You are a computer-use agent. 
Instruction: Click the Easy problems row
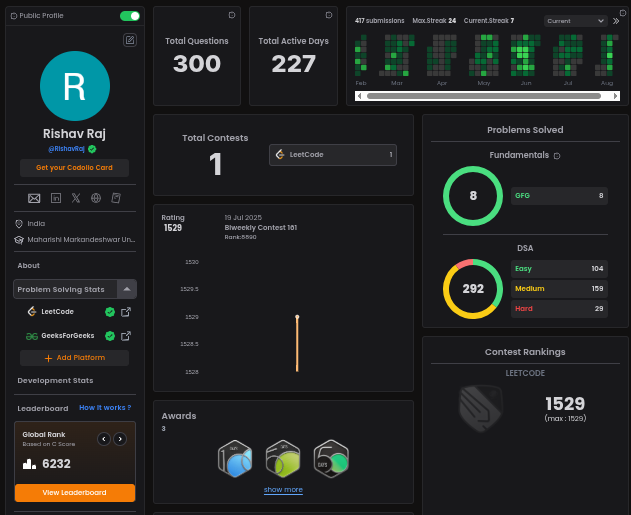[559, 269]
